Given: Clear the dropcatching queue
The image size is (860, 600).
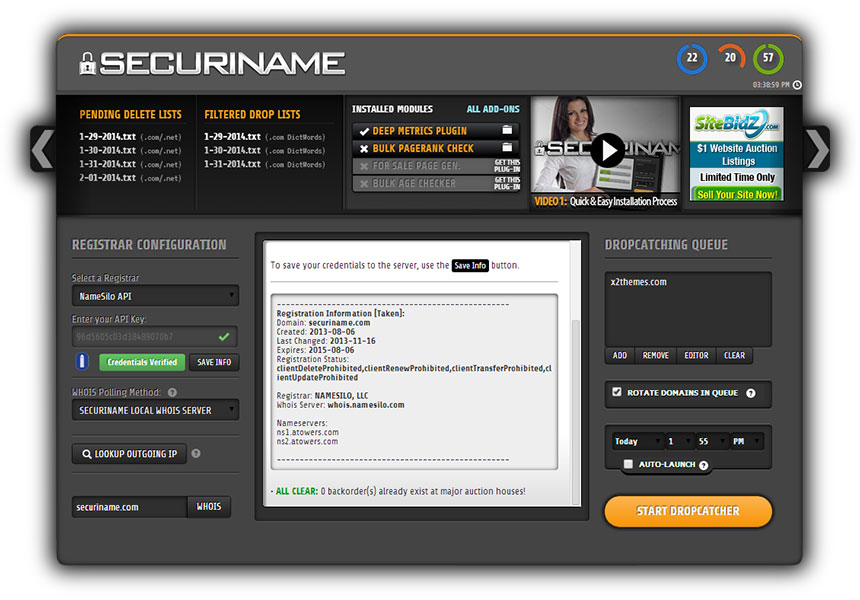Looking at the screenshot, I should (x=734, y=355).
